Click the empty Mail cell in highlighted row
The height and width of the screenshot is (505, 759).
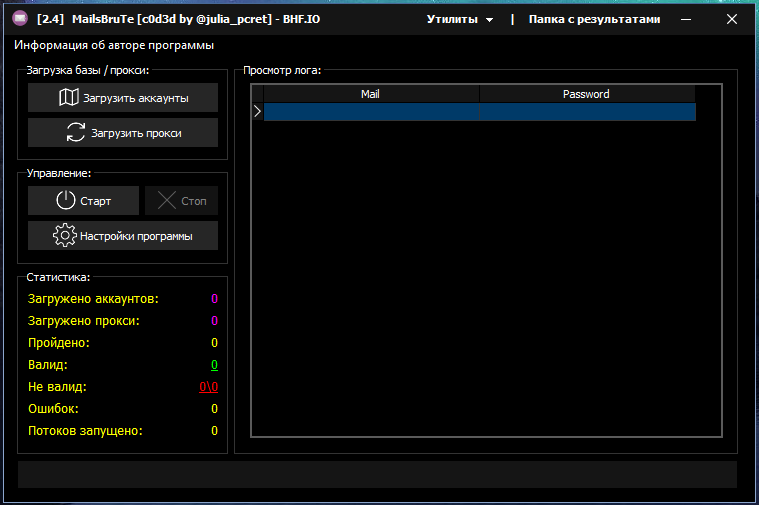[371, 112]
